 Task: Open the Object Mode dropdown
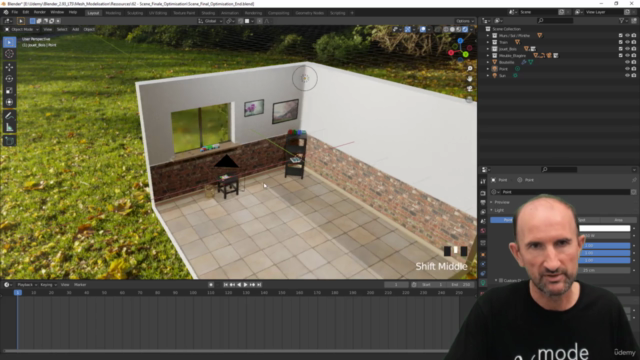[x=22, y=29]
